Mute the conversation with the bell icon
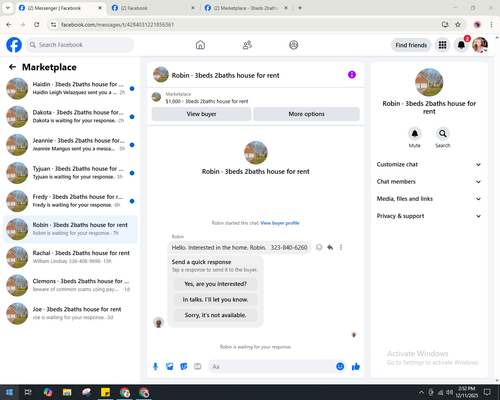 pyautogui.click(x=415, y=134)
